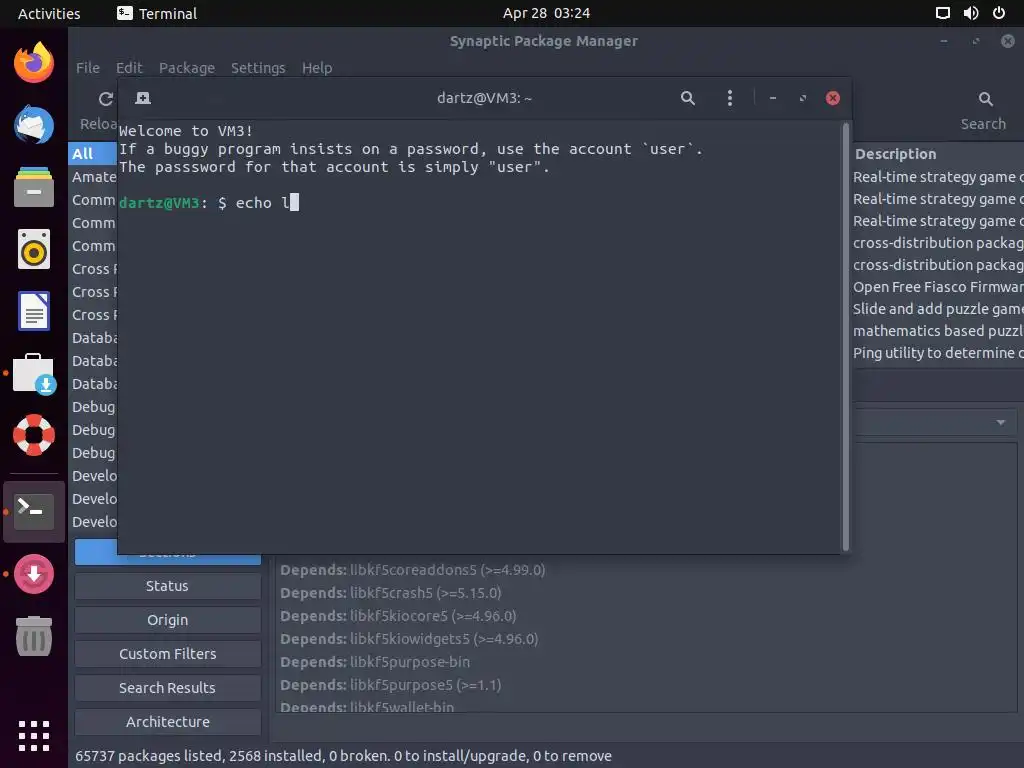Open the Package menu in Synaptic

point(187,68)
